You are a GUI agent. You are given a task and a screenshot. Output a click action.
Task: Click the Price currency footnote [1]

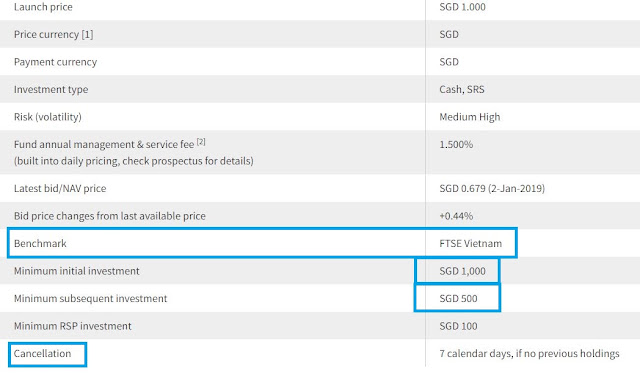tap(87, 34)
